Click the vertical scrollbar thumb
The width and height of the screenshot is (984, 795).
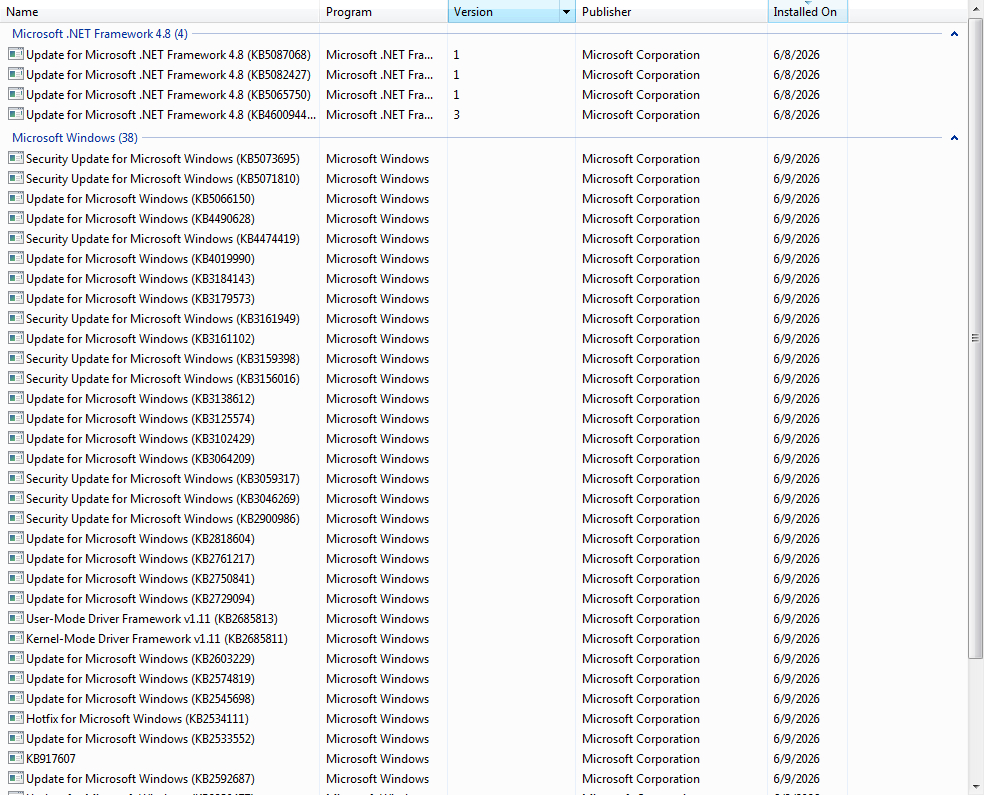pyautogui.click(x=975, y=338)
